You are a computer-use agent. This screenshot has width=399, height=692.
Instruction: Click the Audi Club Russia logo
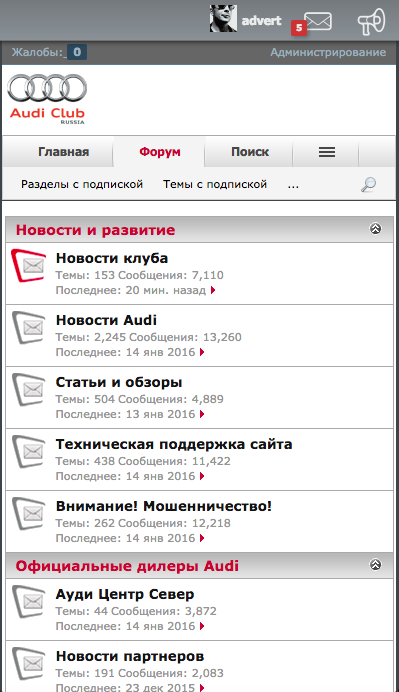47,99
